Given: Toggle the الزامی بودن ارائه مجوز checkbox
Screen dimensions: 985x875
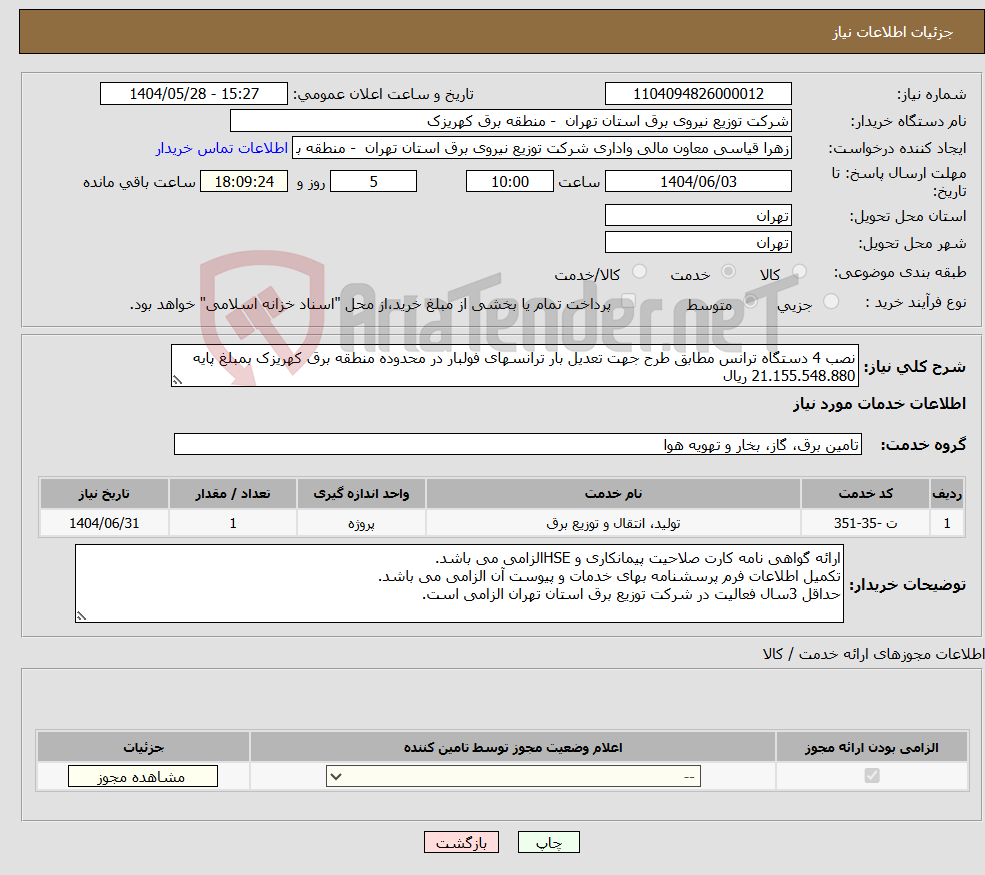Looking at the screenshot, I should 872,776.
